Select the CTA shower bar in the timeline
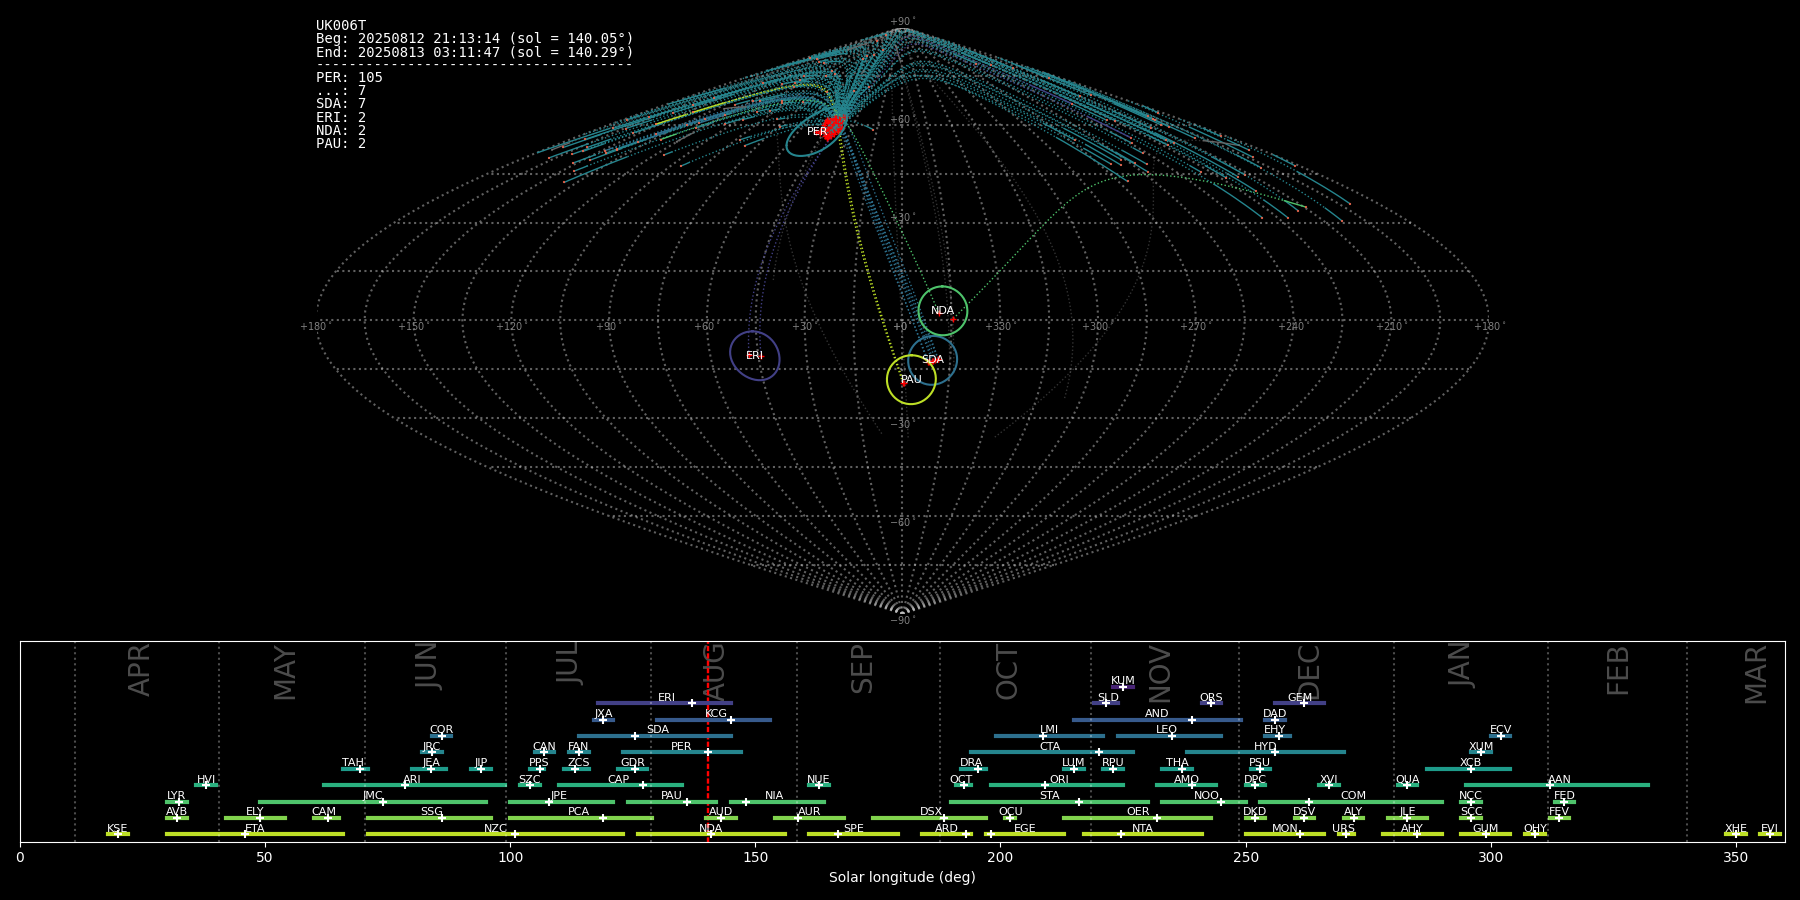Screen dimensions: 1800x900 pos(1052,752)
